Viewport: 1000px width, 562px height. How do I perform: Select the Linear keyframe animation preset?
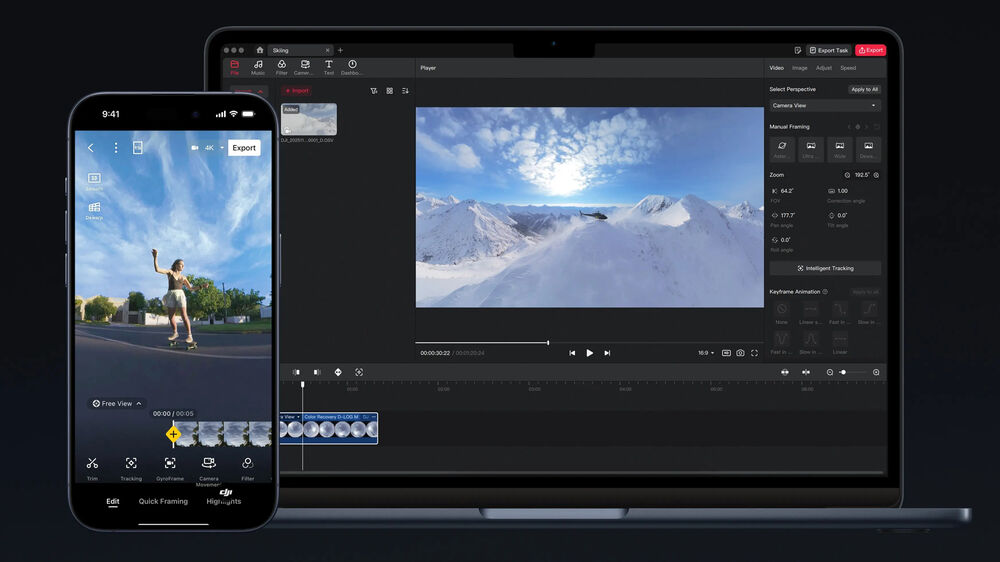pyautogui.click(x=839, y=340)
